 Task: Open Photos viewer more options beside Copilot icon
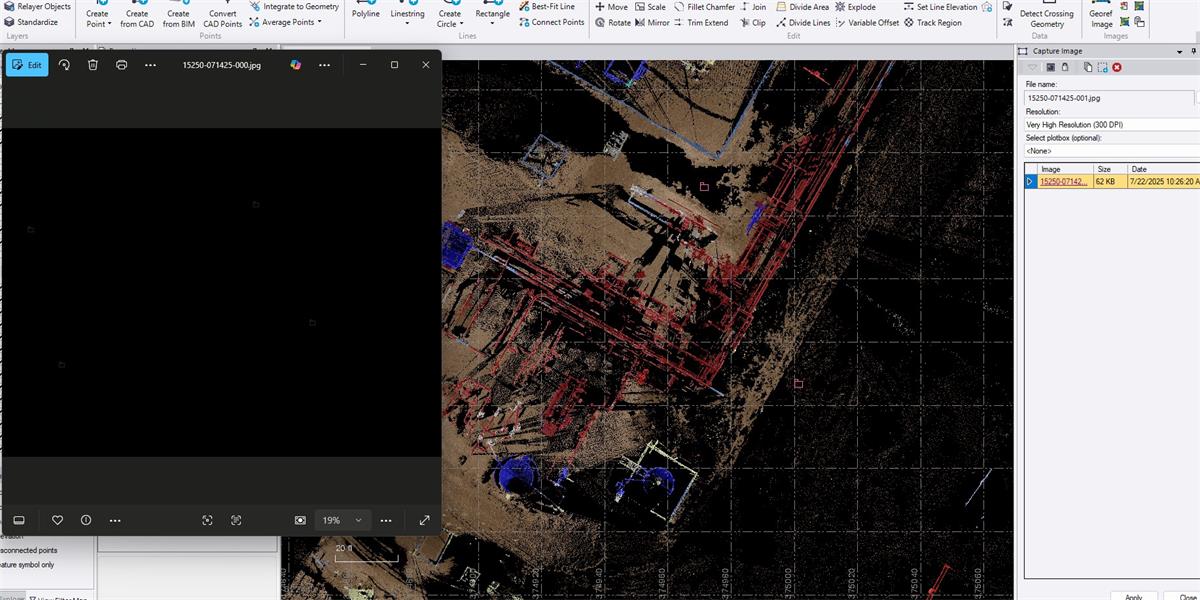[x=324, y=65]
